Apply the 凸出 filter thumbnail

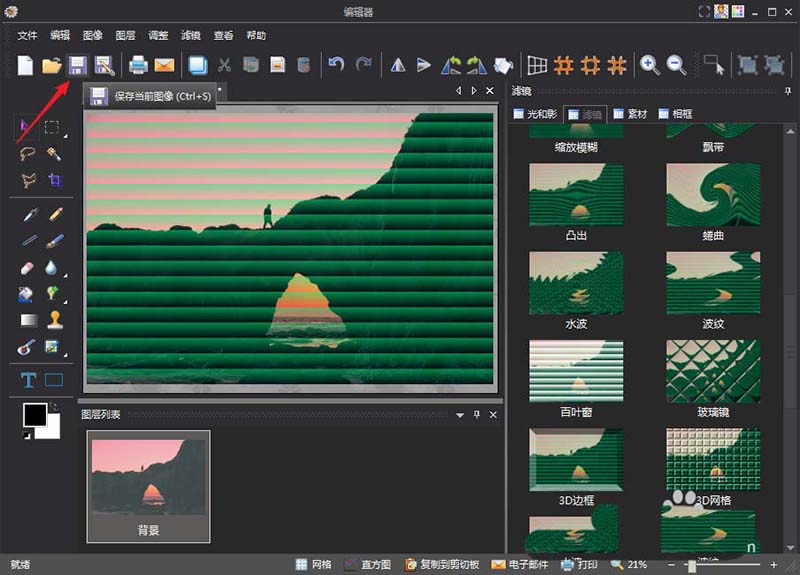click(576, 194)
